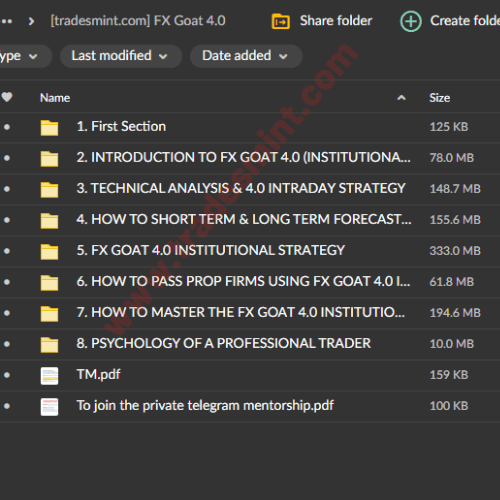Open 2. INTRODUCTION TO FX GOAT 4.0 folder
The image size is (500, 500).
pos(243,157)
